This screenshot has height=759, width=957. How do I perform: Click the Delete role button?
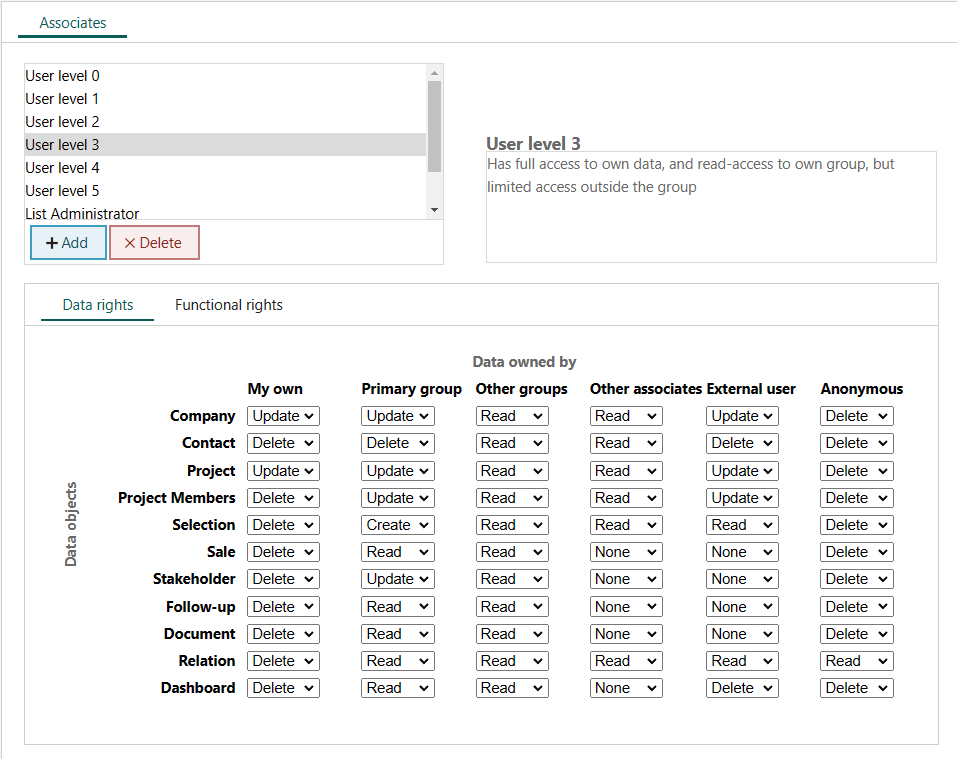154,243
